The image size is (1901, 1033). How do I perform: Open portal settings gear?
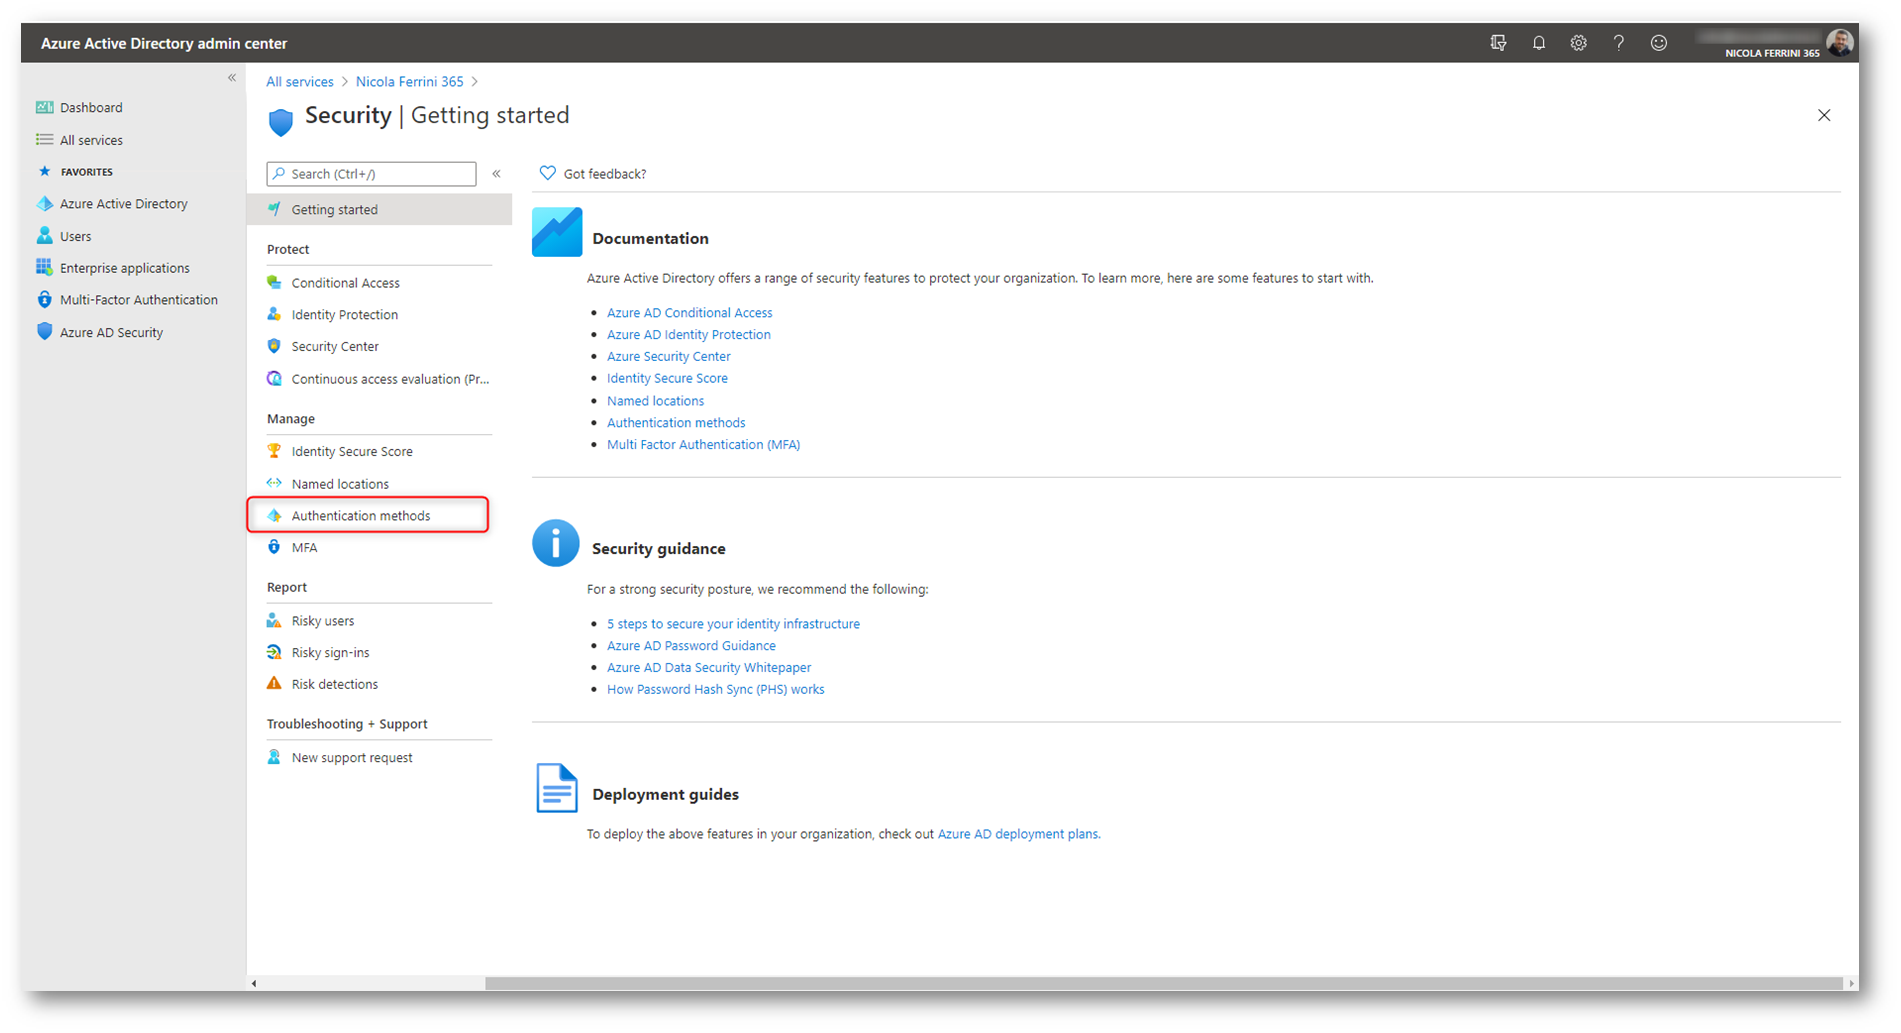point(1578,43)
